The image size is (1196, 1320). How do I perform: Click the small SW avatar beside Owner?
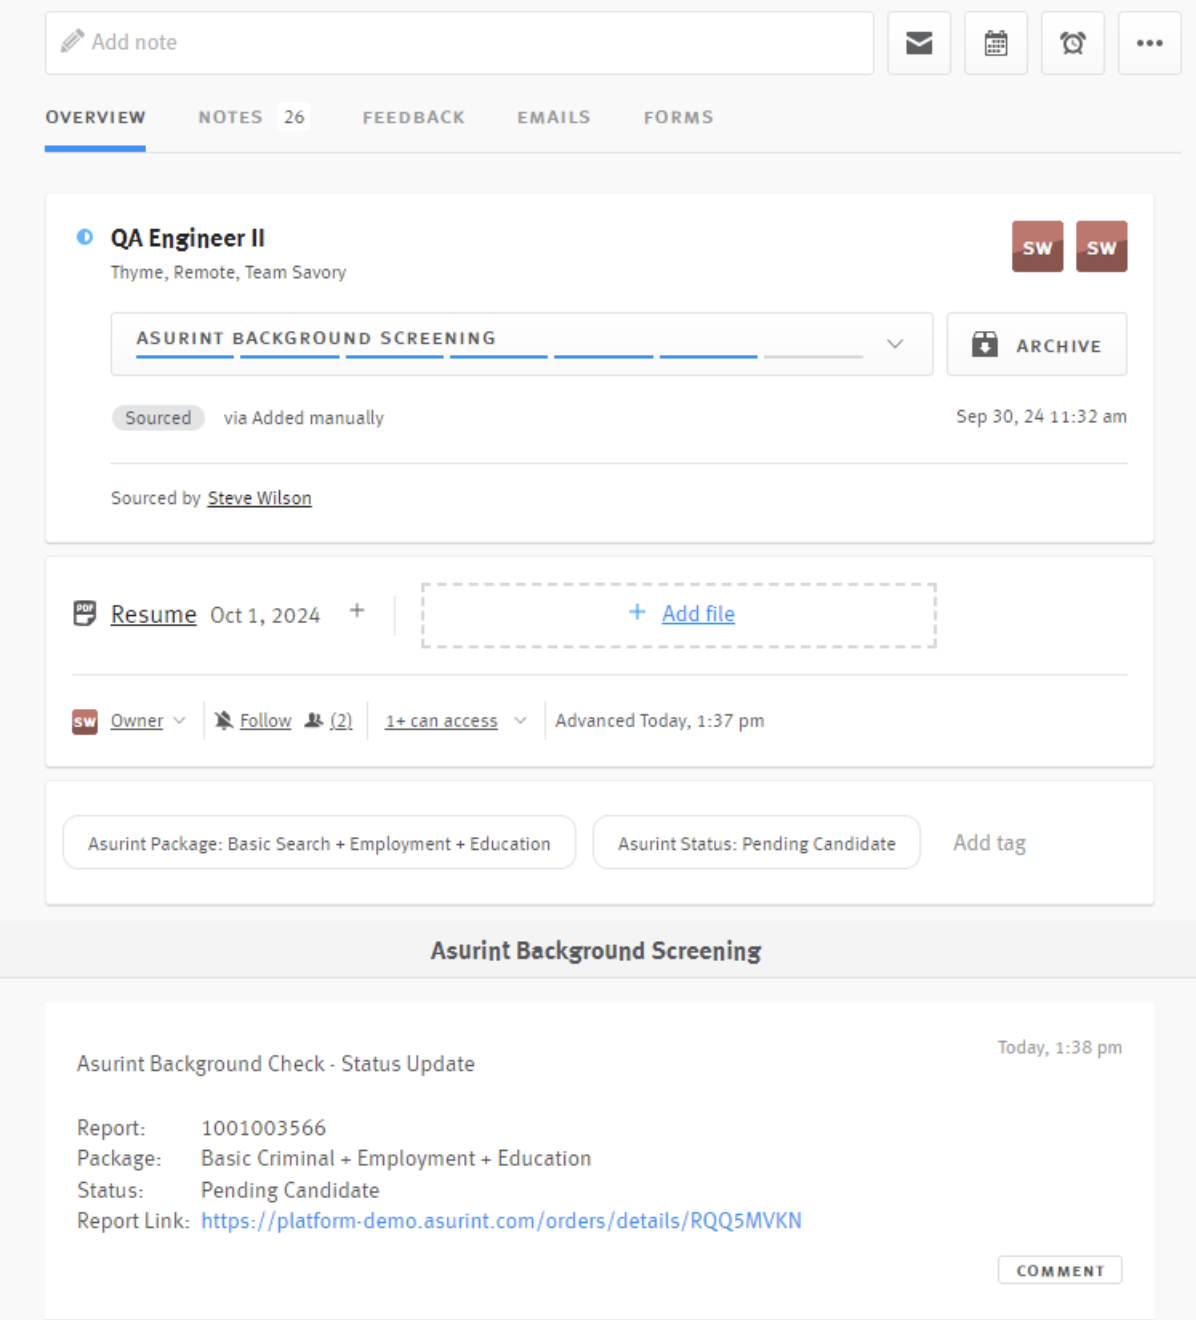point(85,721)
